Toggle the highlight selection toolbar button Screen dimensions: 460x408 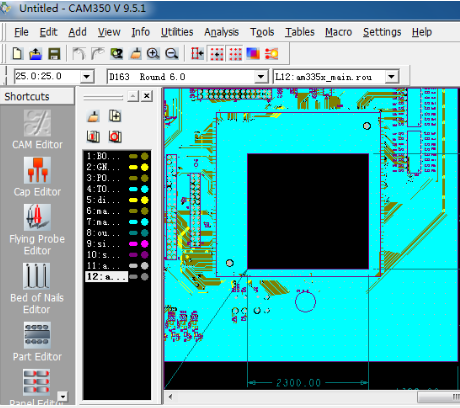(271, 53)
